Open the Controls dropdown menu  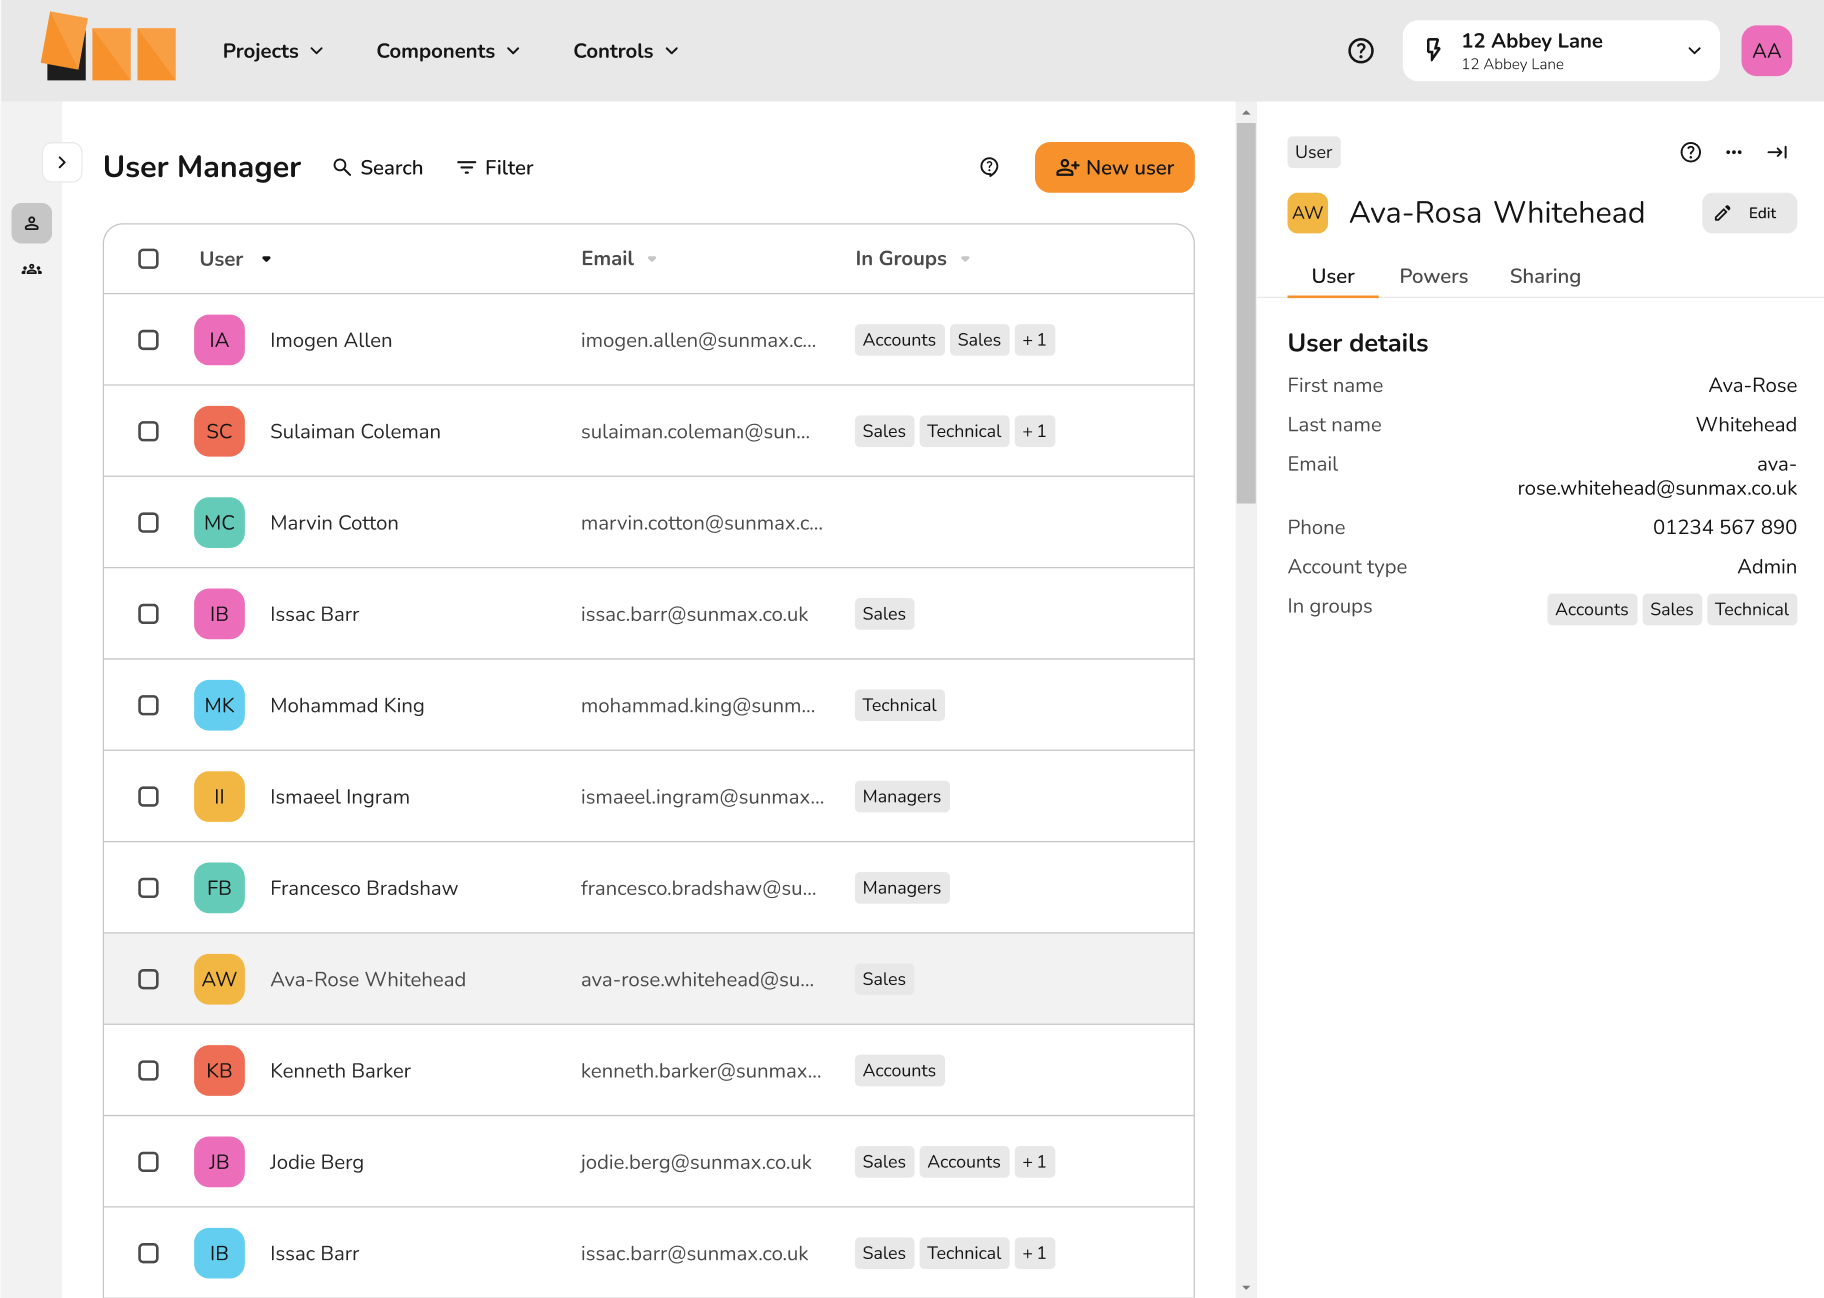pos(626,51)
